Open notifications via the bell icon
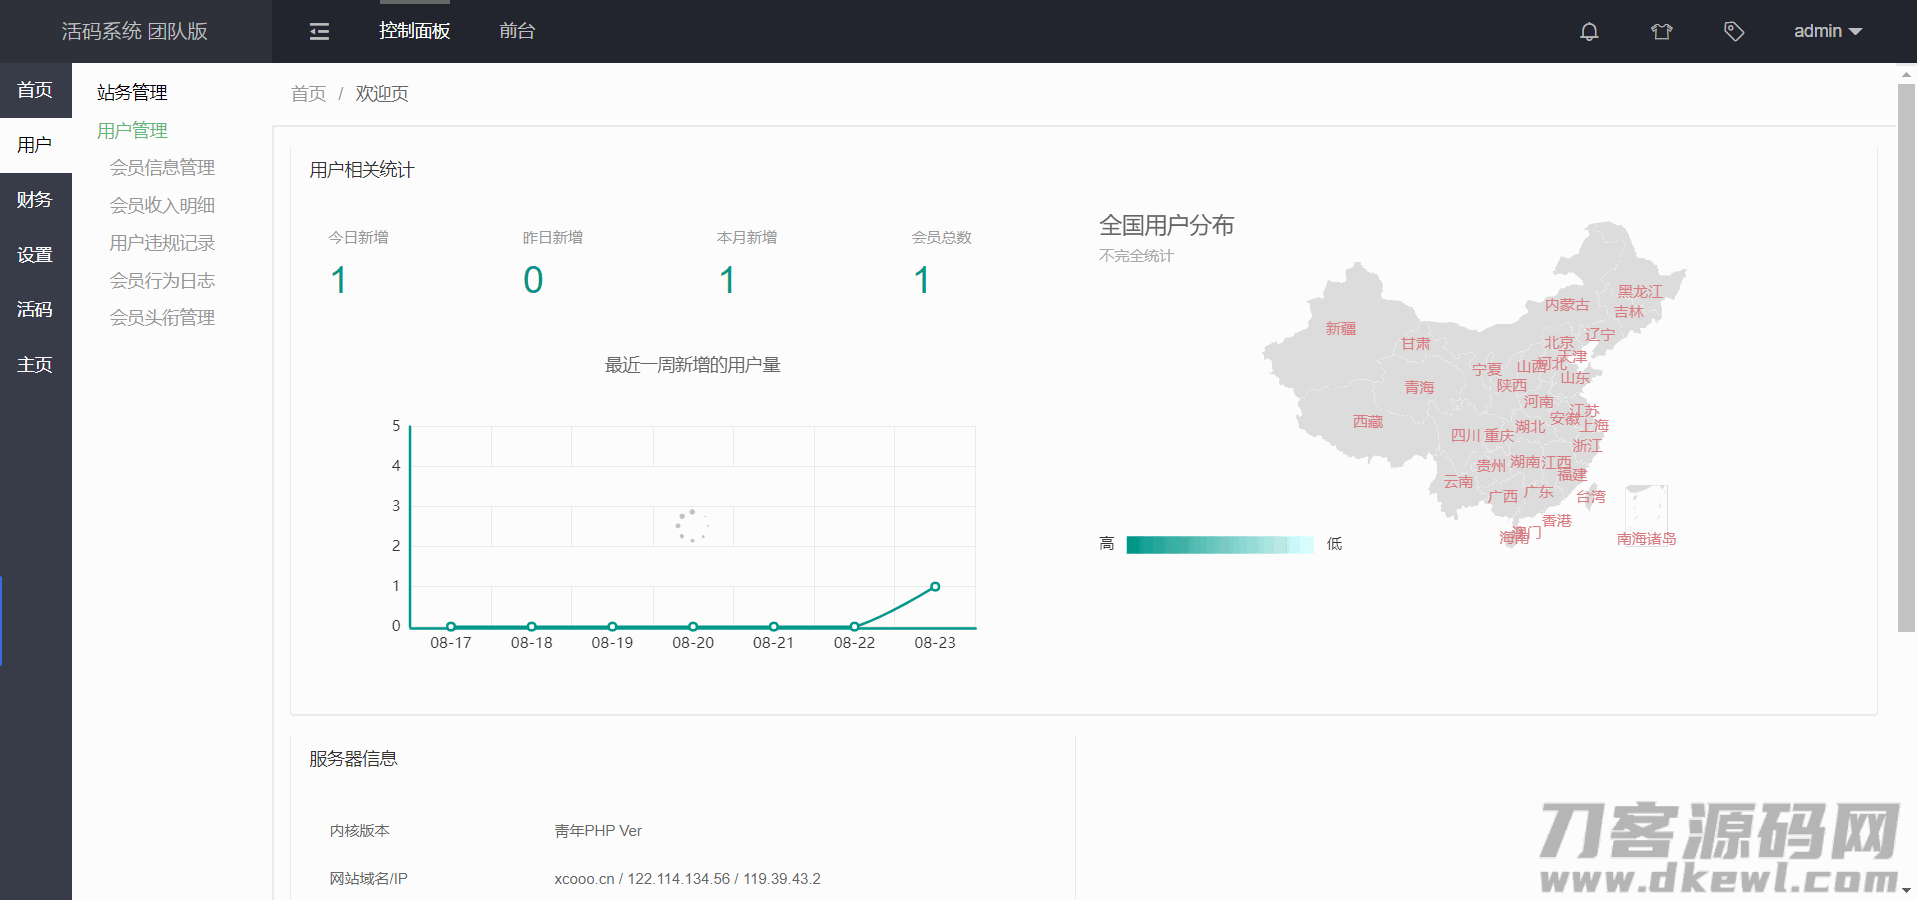The height and width of the screenshot is (900, 1917). click(x=1588, y=32)
